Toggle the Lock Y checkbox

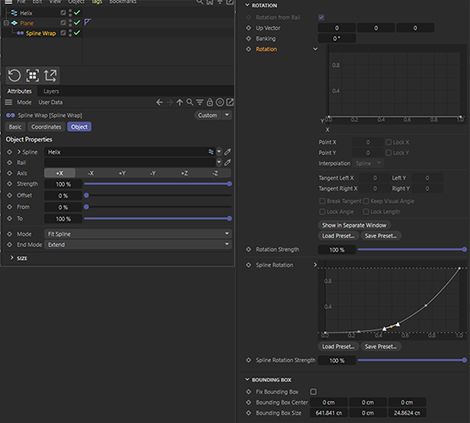pyautogui.click(x=388, y=153)
